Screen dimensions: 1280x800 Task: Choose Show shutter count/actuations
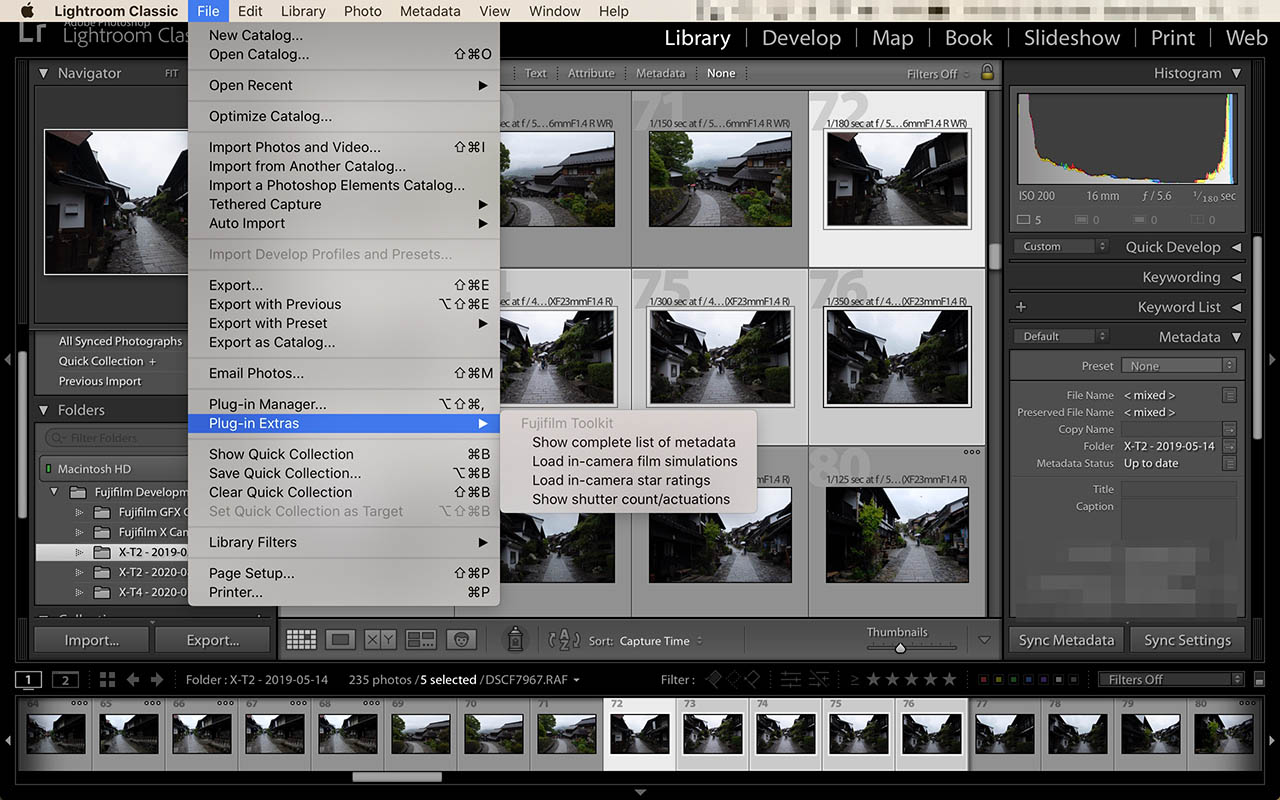[634, 499]
